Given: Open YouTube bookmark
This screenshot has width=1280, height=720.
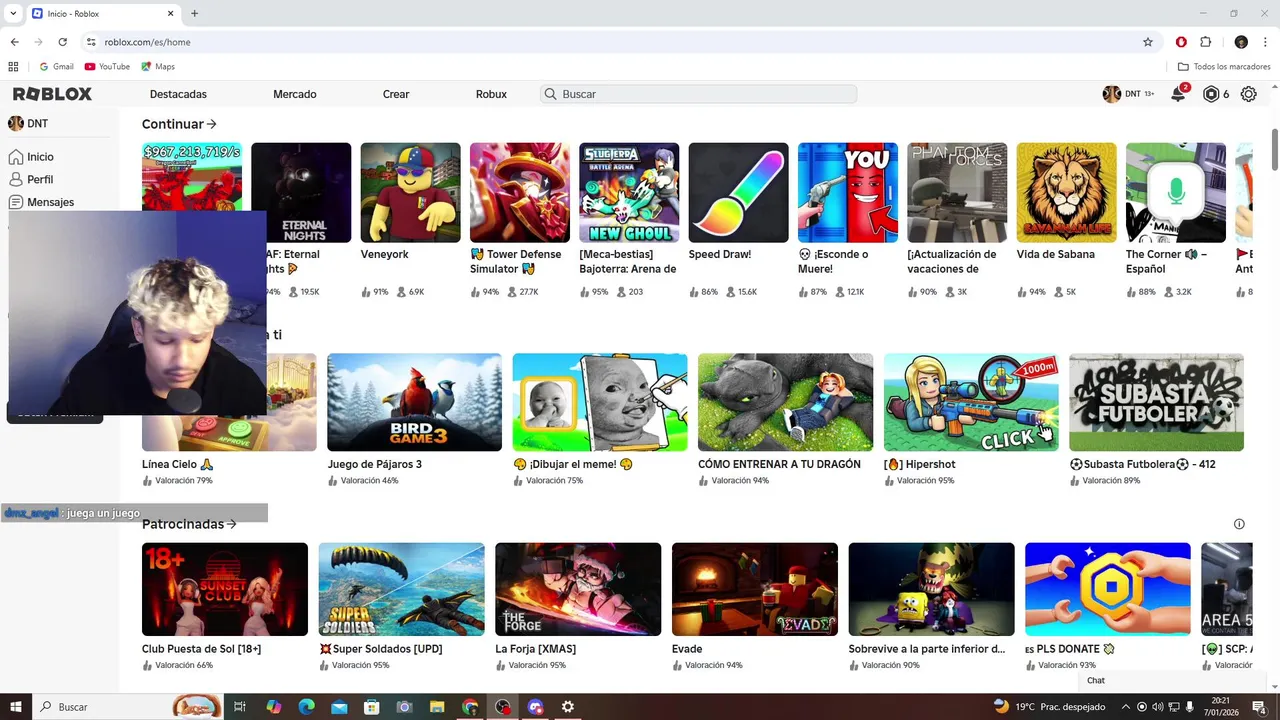Looking at the screenshot, I should pyautogui.click(x=107, y=67).
